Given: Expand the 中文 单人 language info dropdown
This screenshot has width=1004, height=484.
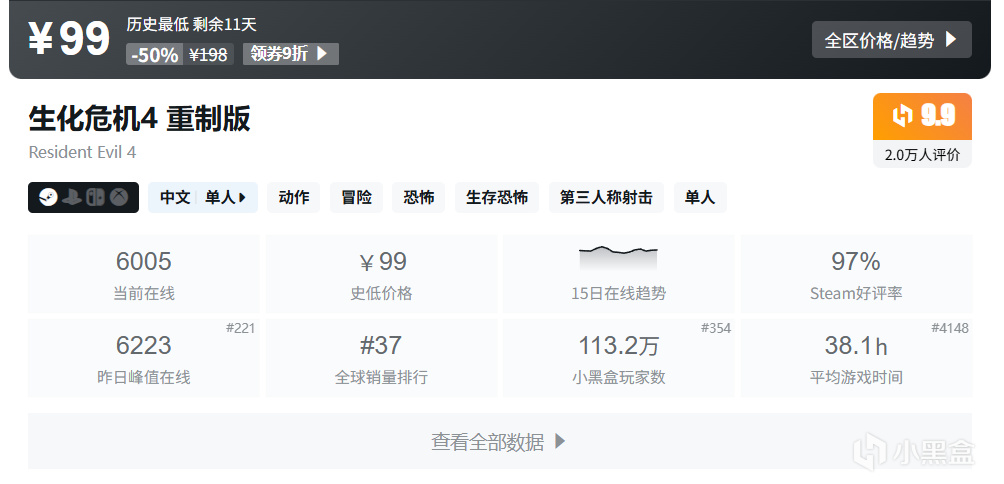Looking at the screenshot, I should click(203, 198).
